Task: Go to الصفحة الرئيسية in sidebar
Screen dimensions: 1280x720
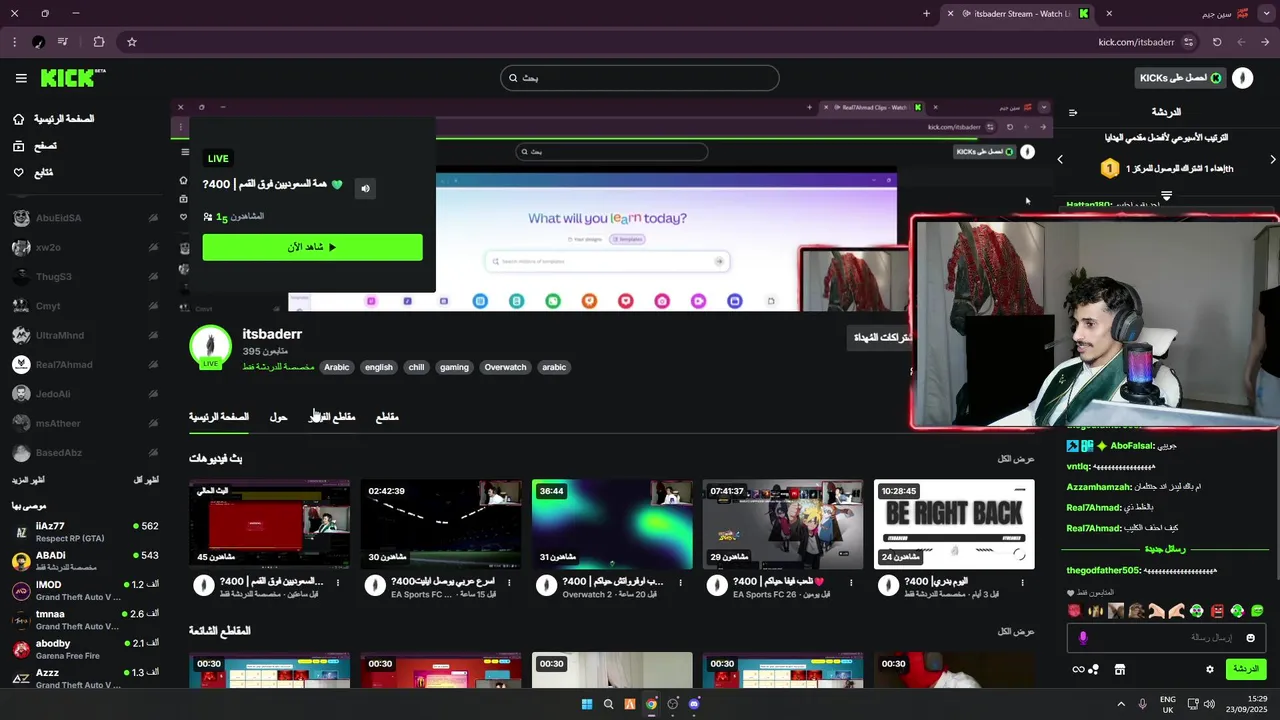Action: (53, 119)
